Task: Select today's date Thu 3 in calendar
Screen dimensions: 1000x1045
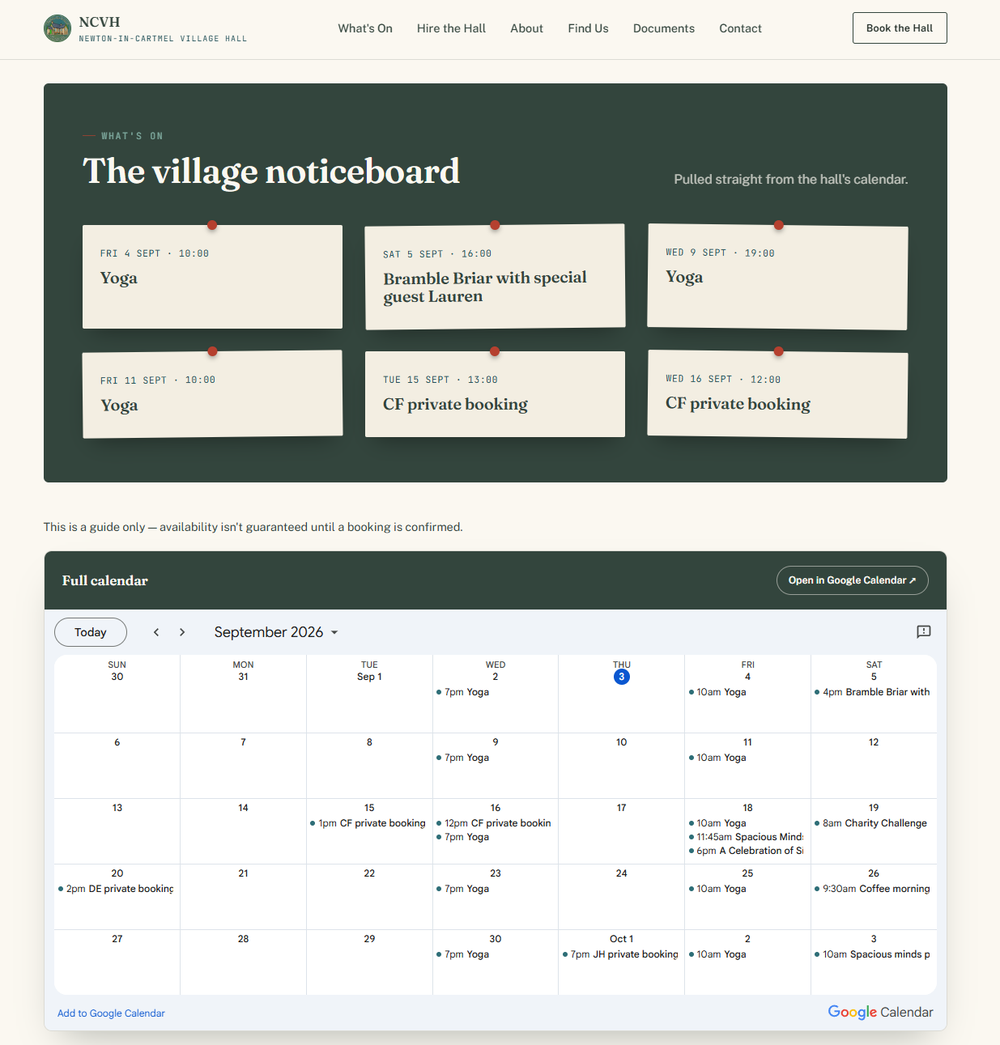Action: (621, 676)
